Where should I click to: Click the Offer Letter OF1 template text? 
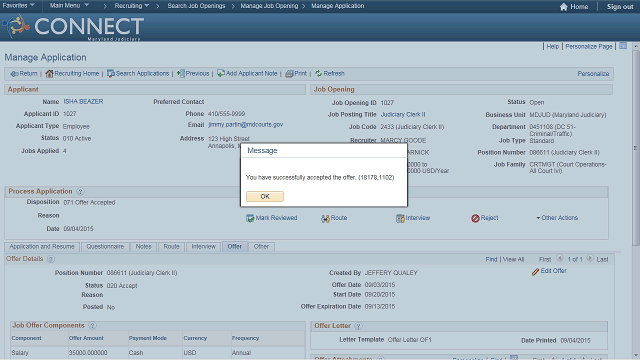tap(409, 340)
